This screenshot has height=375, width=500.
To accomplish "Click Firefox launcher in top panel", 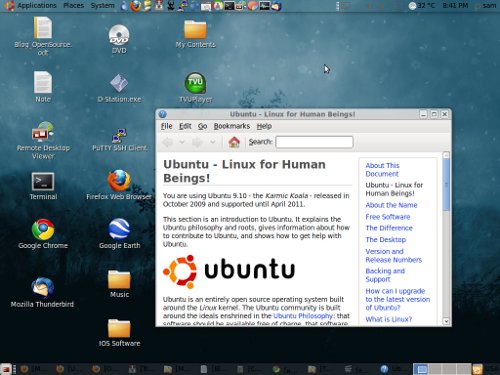I will [x=135, y=6].
